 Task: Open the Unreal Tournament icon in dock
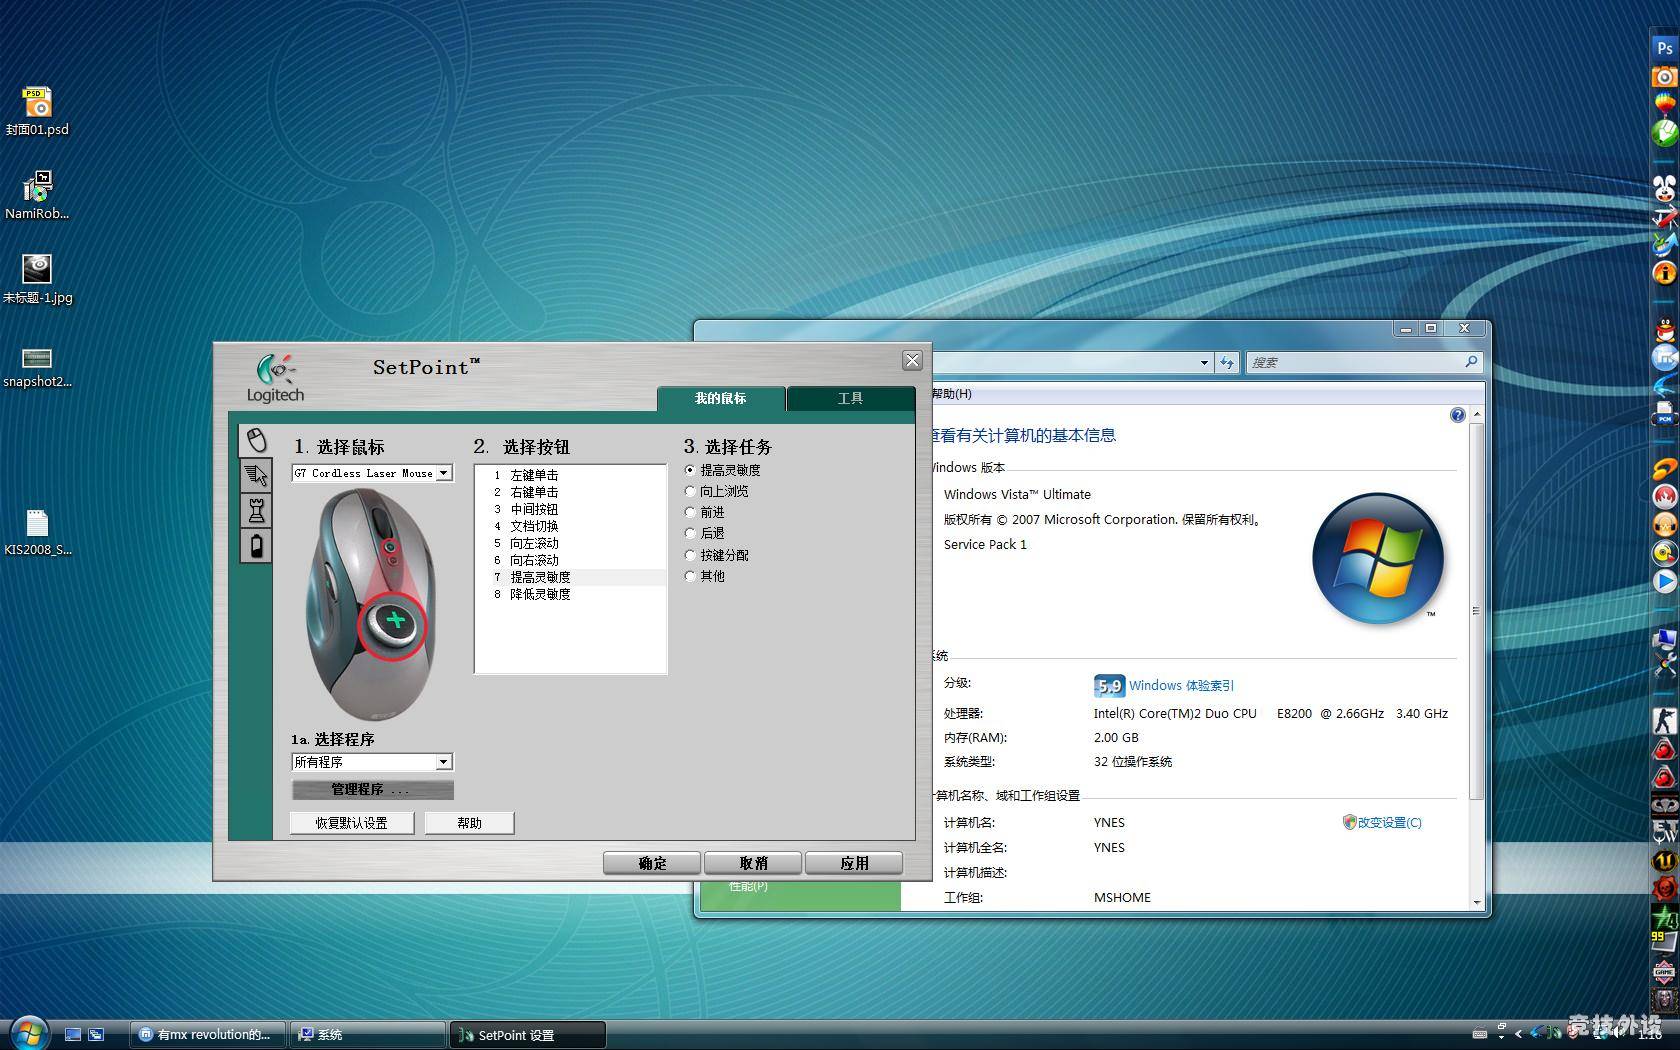pyautogui.click(x=1664, y=860)
